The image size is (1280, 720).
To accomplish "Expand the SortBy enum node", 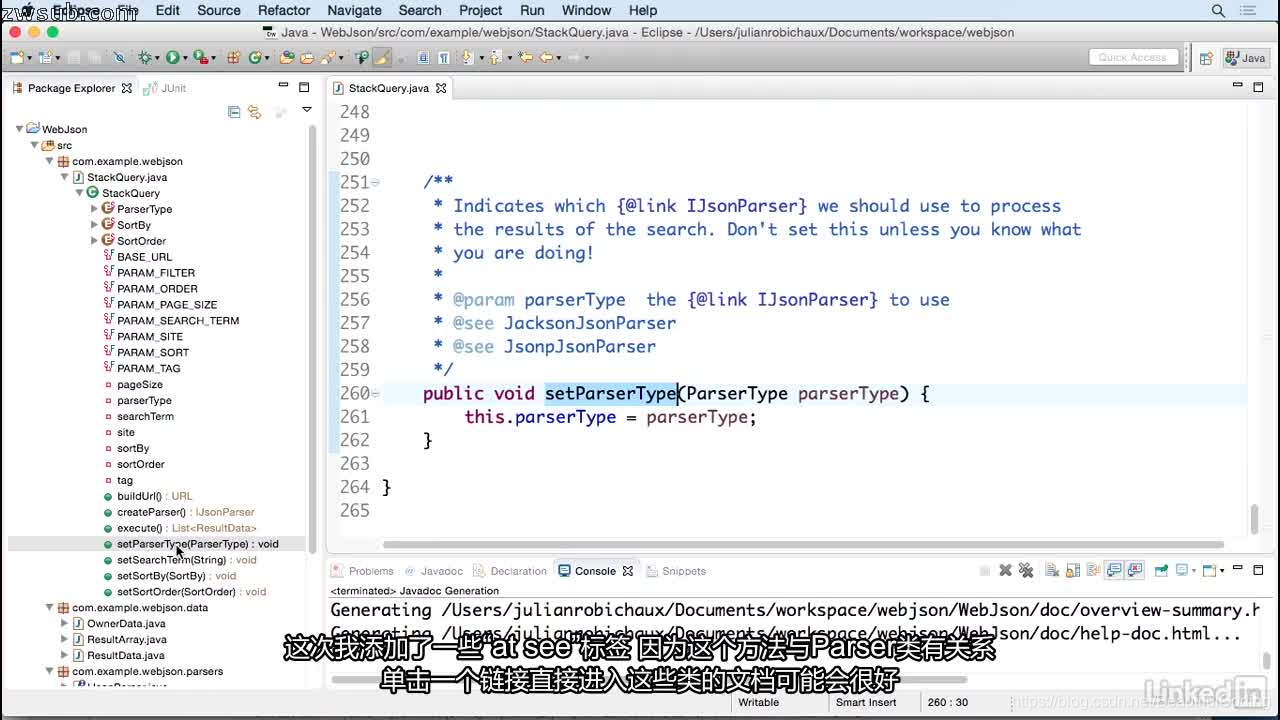I will (x=94, y=225).
